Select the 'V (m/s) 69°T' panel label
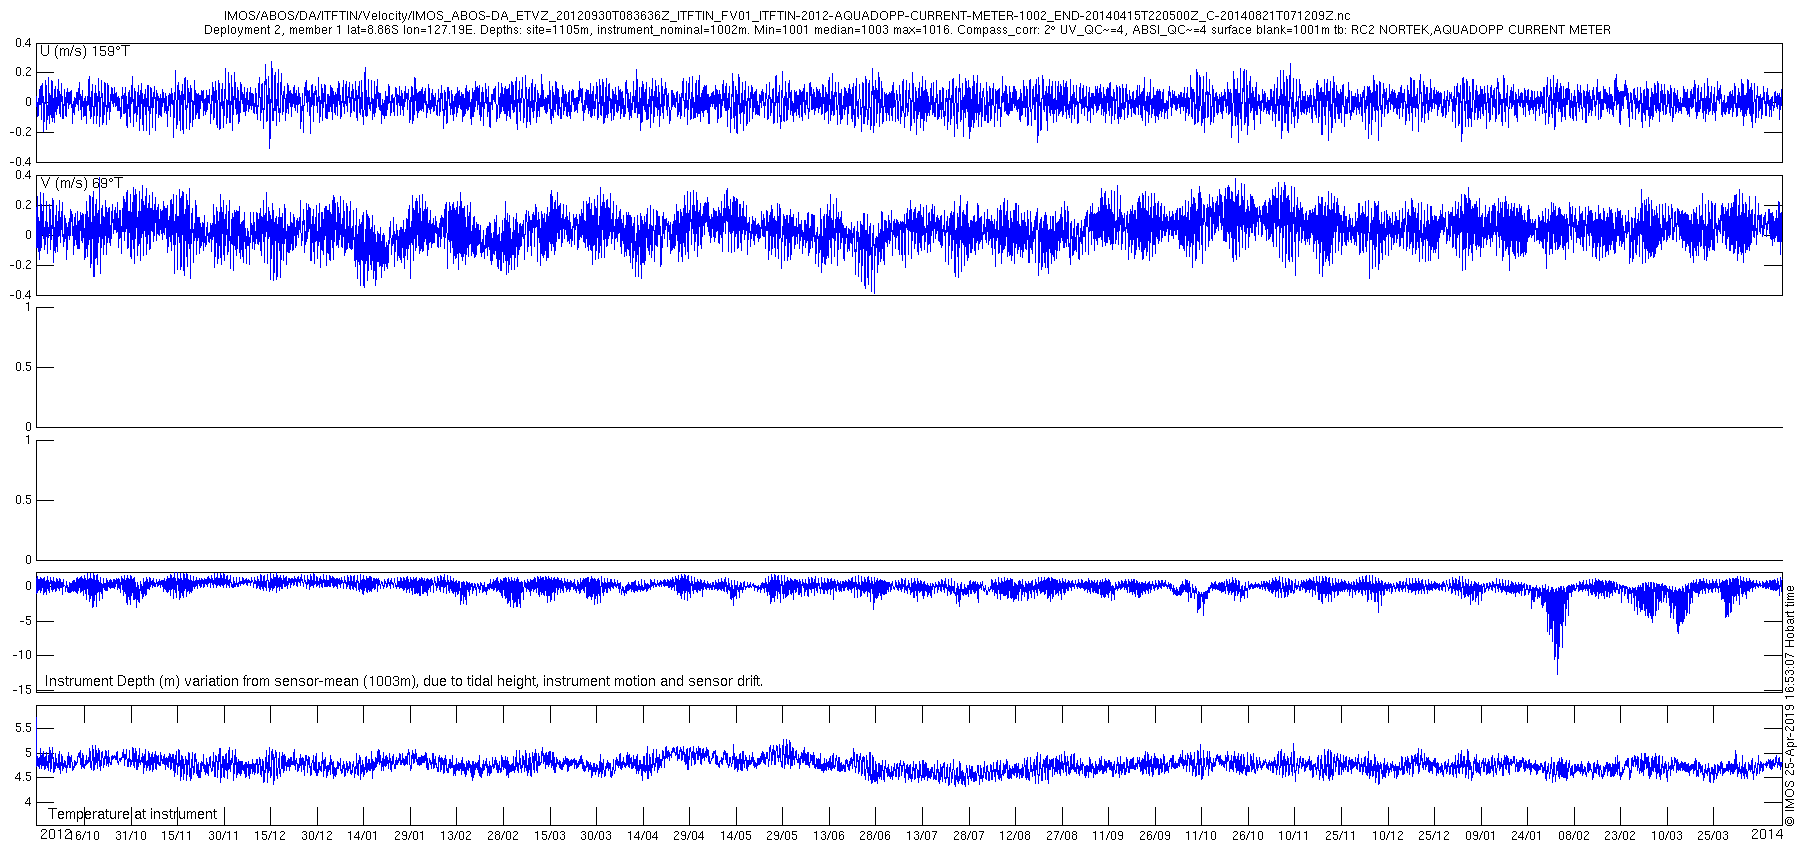 [x=82, y=183]
